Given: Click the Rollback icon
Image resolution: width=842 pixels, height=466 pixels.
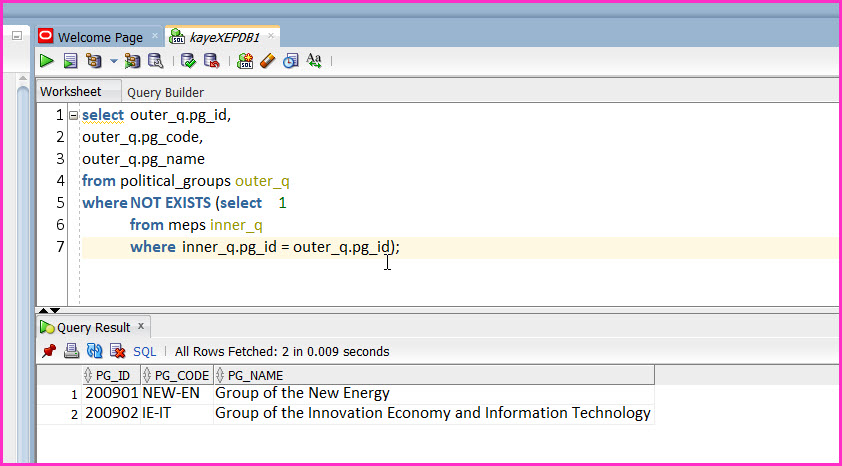Looking at the screenshot, I should 211,61.
